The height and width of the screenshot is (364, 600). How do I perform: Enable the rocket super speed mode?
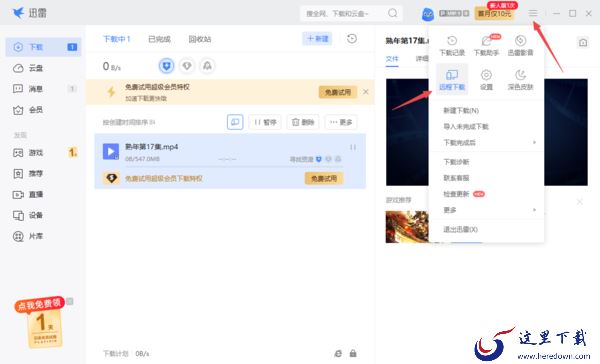207,66
